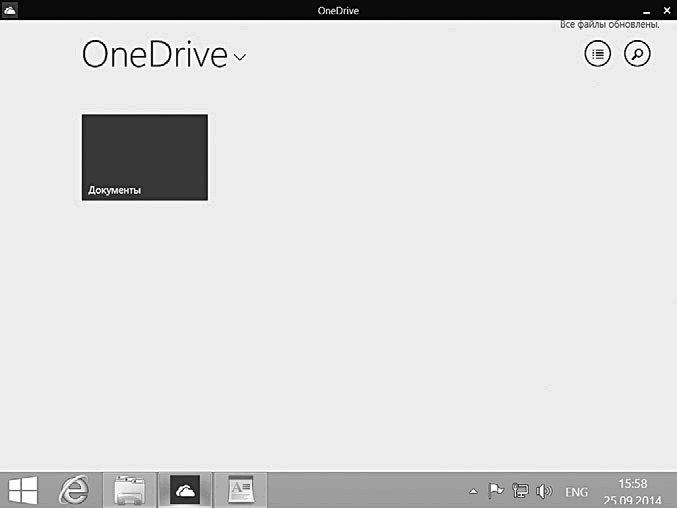The height and width of the screenshot is (508, 677).
Task: Launch Internet Explorer from the taskbar
Action: [74, 490]
